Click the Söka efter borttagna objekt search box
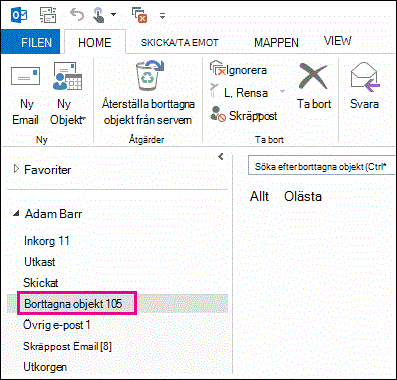397x380 pixels. [322, 166]
